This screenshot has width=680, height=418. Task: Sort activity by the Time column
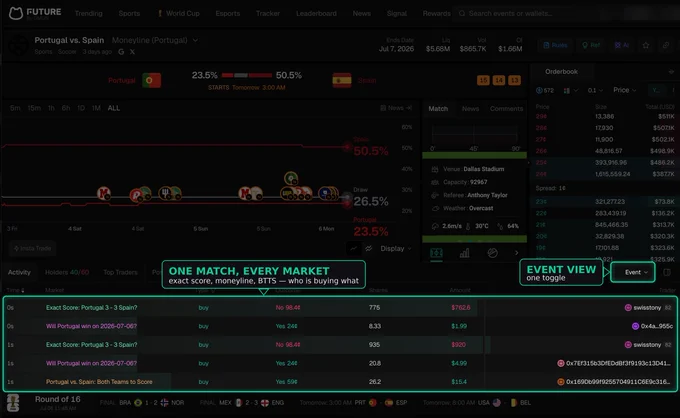click(x=15, y=290)
